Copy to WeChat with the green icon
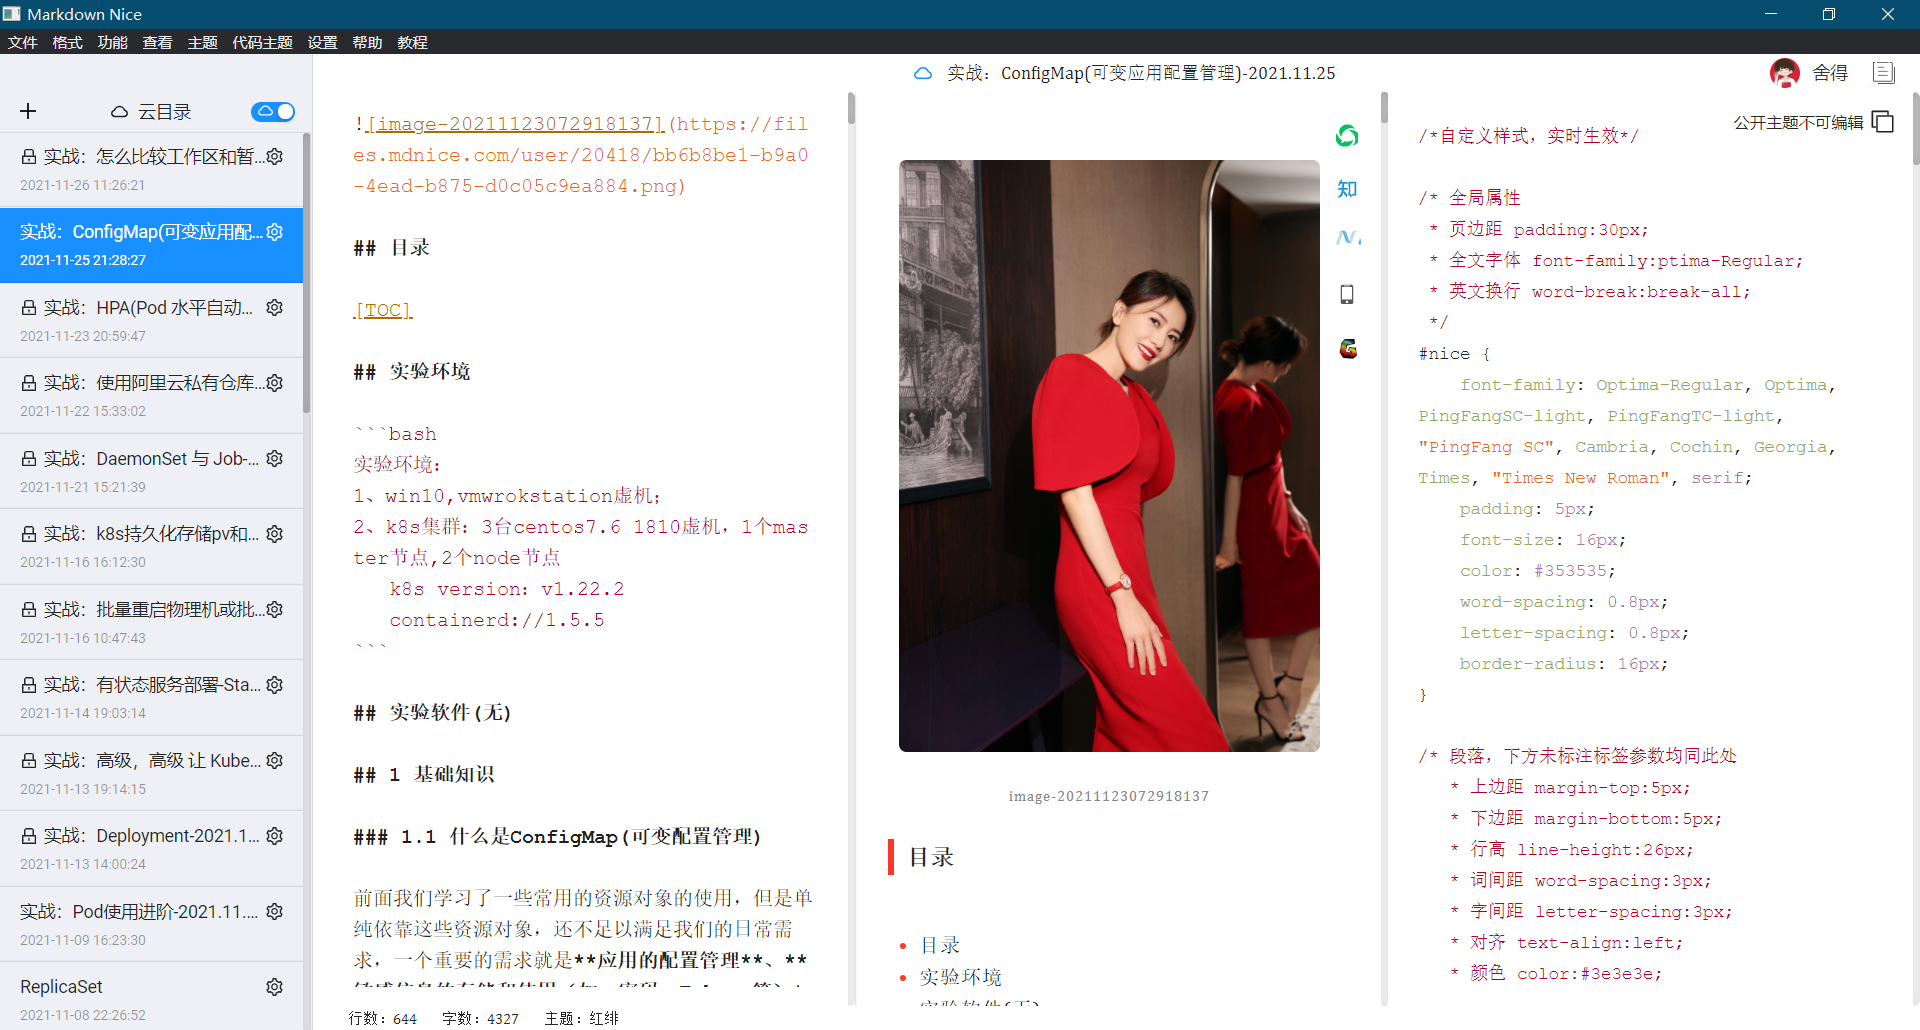Screen dimensions: 1920x1030 pos(1347,136)
